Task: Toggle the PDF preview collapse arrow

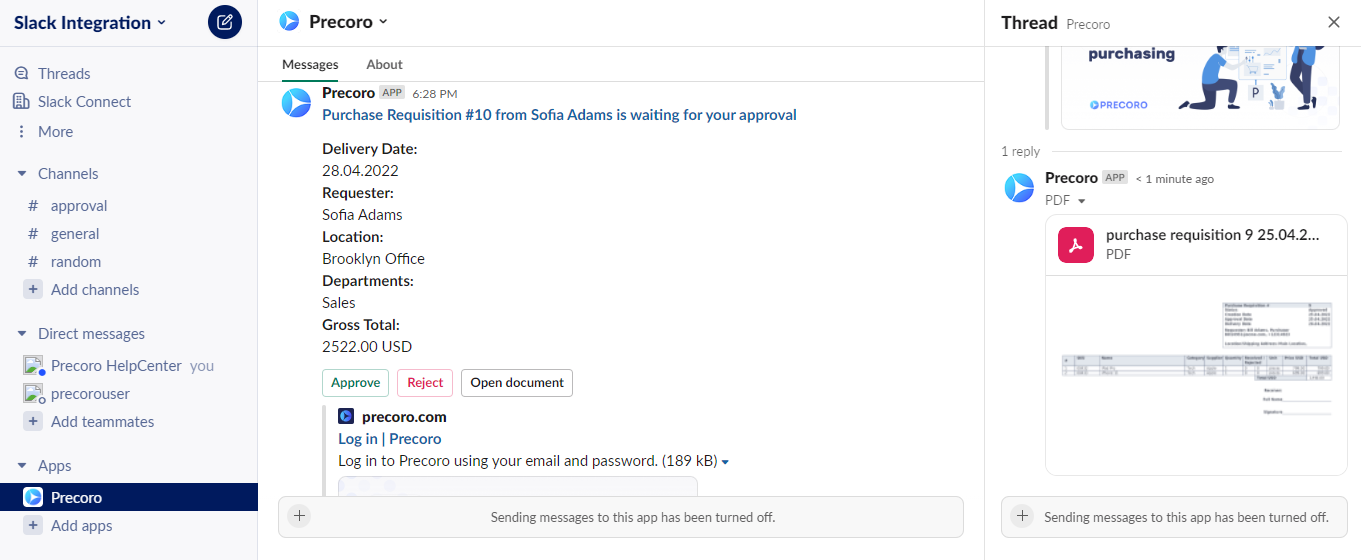Action: click(x=1082, y=201)
